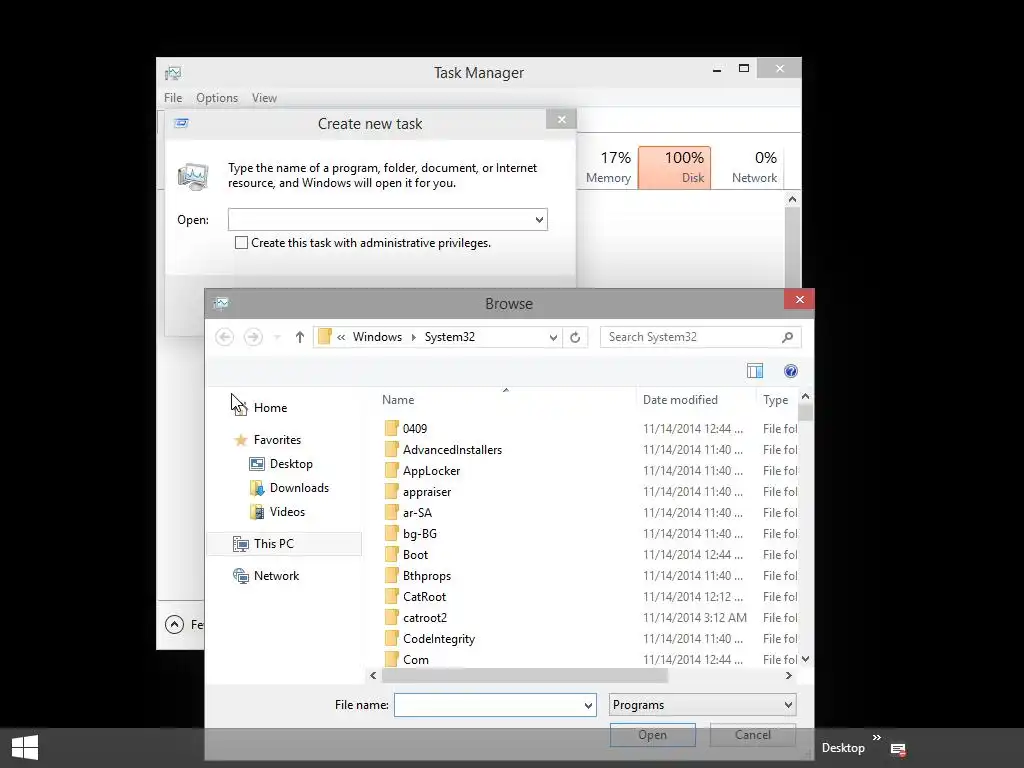The image size is (1024, 768).
Task: Click the Forward arrow in Browse dialog
Action: click(253, 337)
